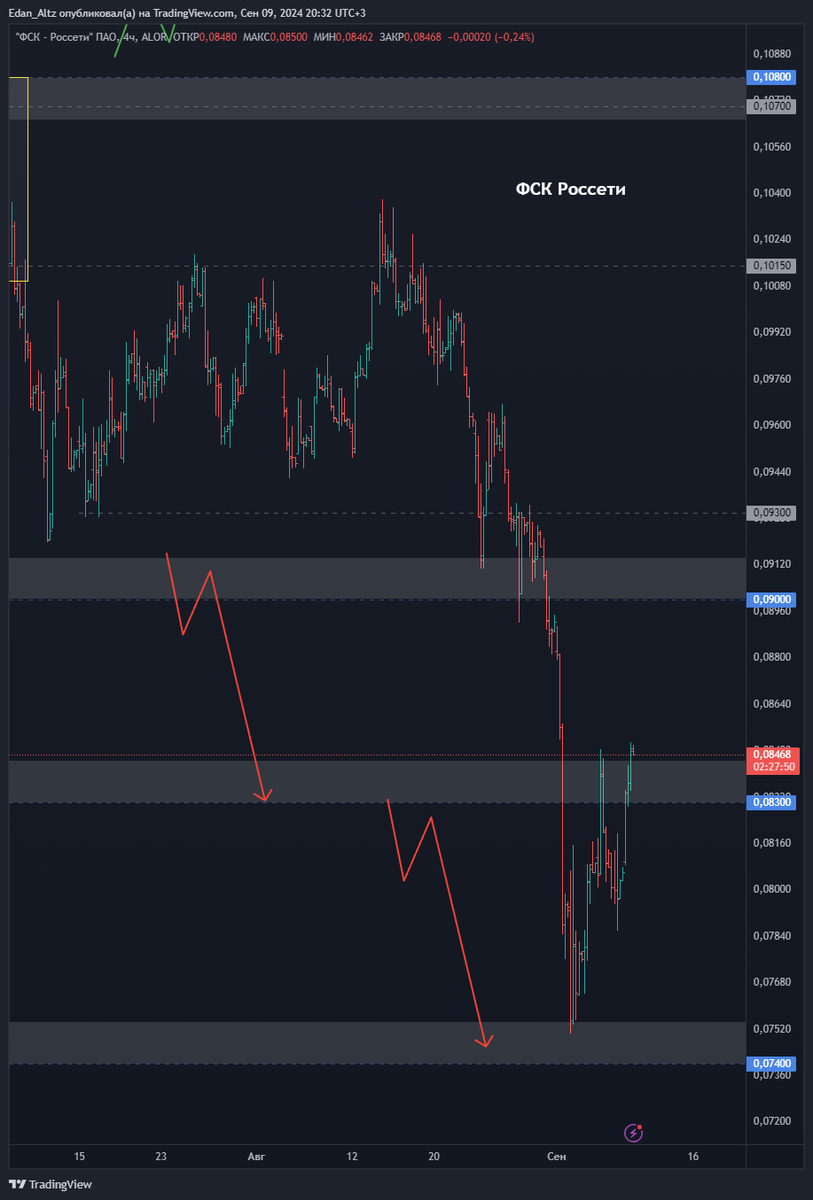Click the gray 0,10150 level label
Screen dimensions: 813x1200
click(x=771, y=266)
